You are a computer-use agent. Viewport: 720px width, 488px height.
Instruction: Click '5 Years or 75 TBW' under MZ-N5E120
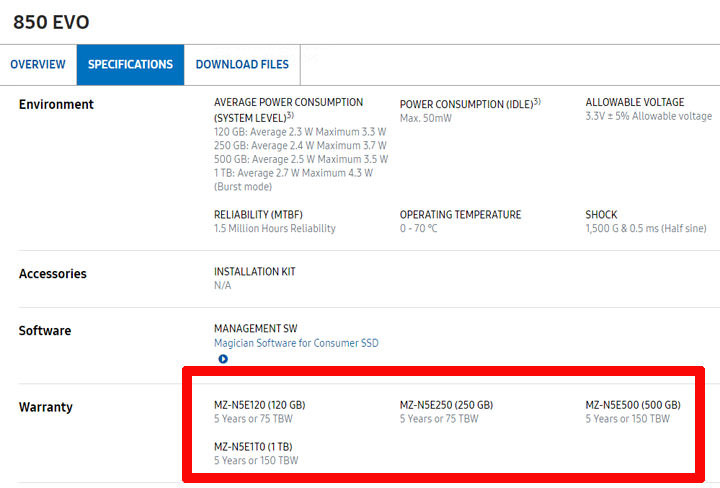[253, 419]
